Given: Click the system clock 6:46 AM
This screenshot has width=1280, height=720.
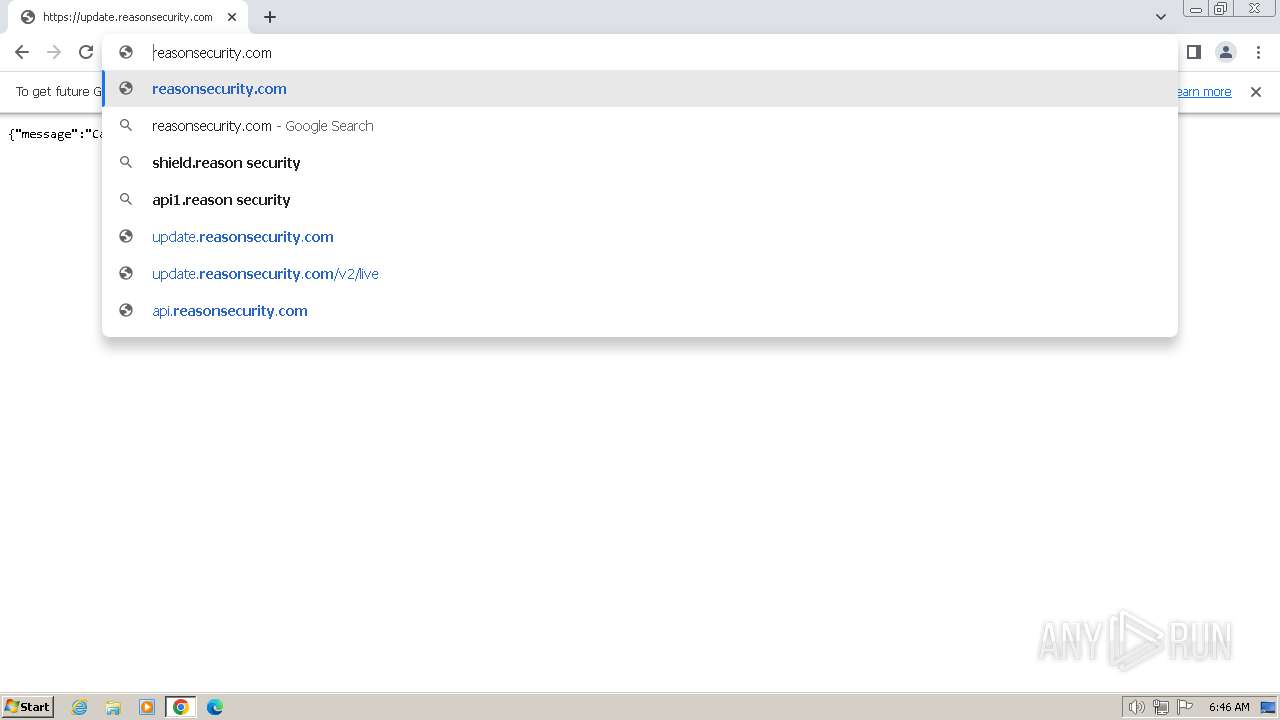Looking at the screenshot, I should (x=1229, y=707).
